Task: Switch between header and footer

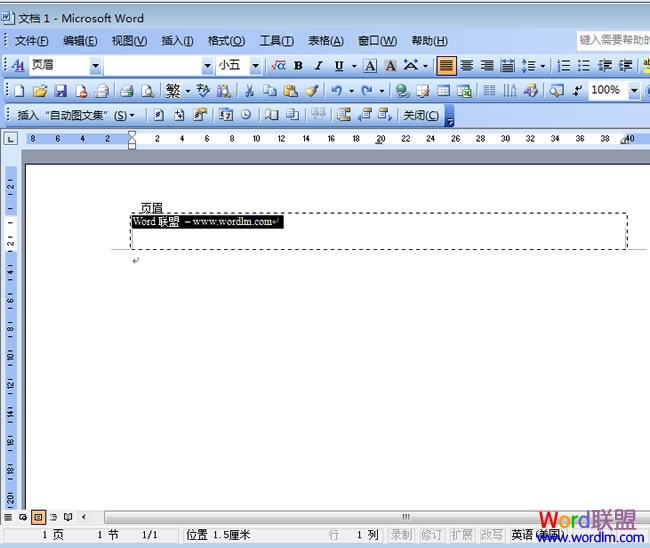Action: pos(344,115)
